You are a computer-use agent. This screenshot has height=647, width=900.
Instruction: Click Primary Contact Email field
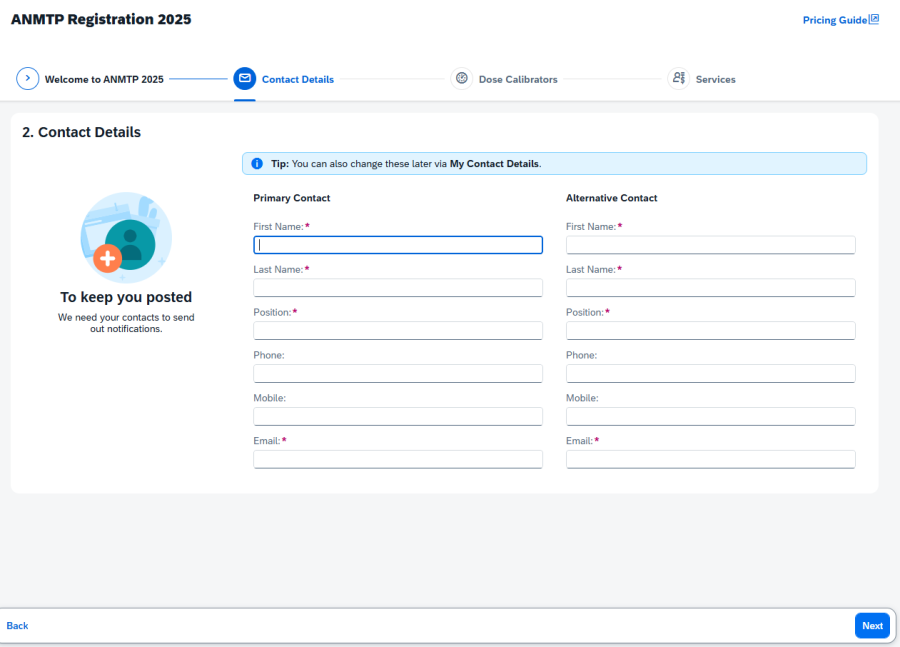pos(398,459)
